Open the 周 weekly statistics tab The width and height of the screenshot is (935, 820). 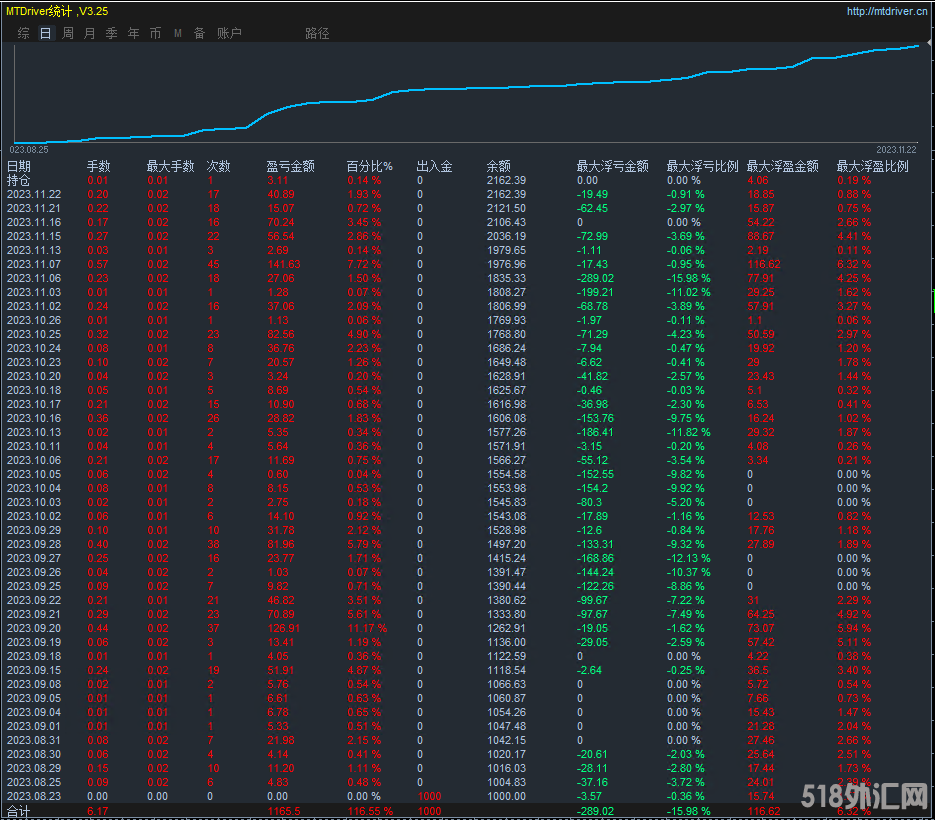tap(68, 33)
